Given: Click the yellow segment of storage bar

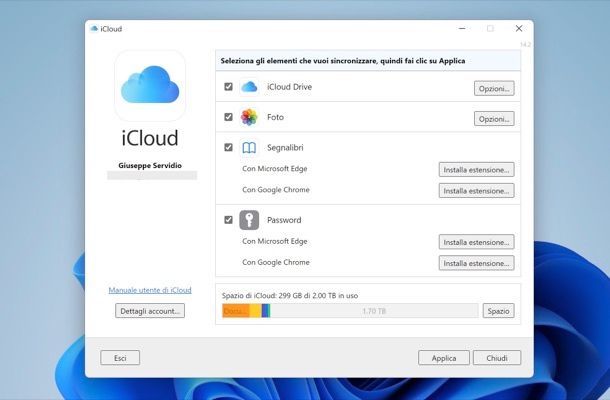Looking at the screenshot, I should (x=255, y=311).
